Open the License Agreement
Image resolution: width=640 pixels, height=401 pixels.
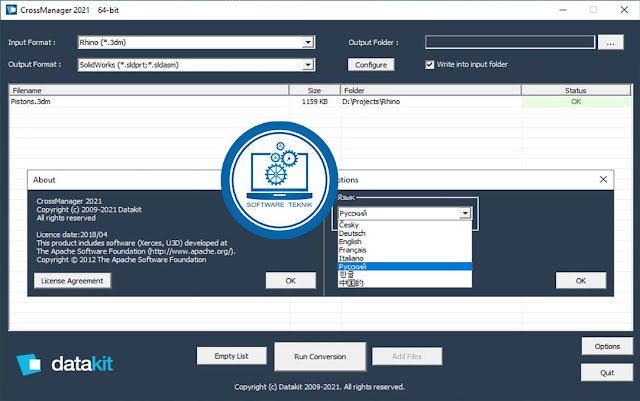click(x=72, y=281)
